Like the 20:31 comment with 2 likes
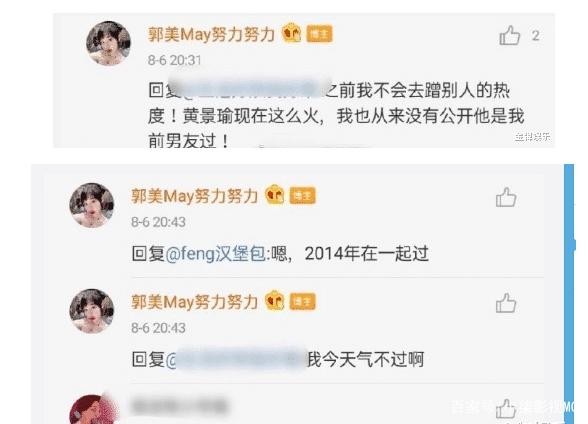588x424 pixels. tap(510, 36)
